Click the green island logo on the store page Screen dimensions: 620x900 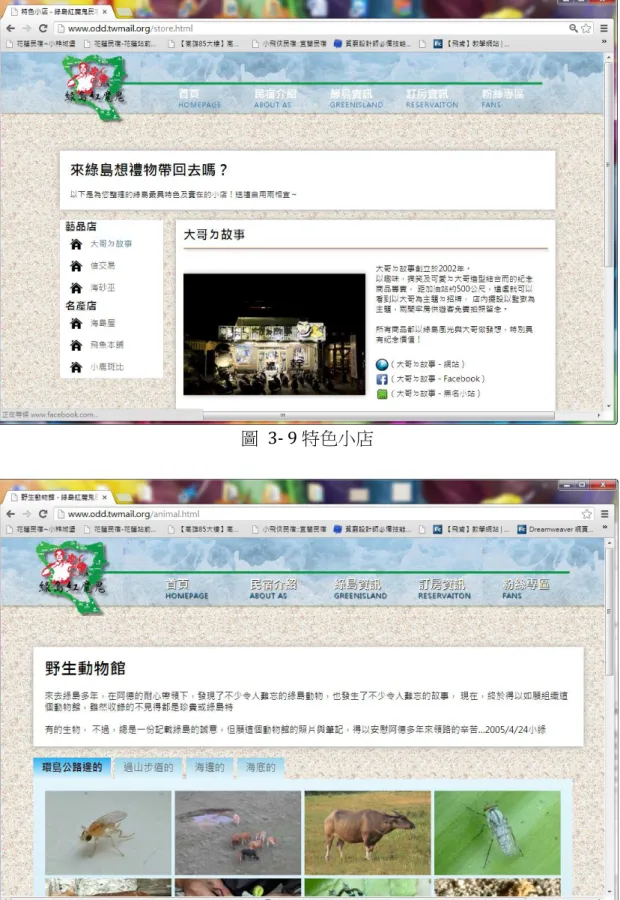point(95,87)
